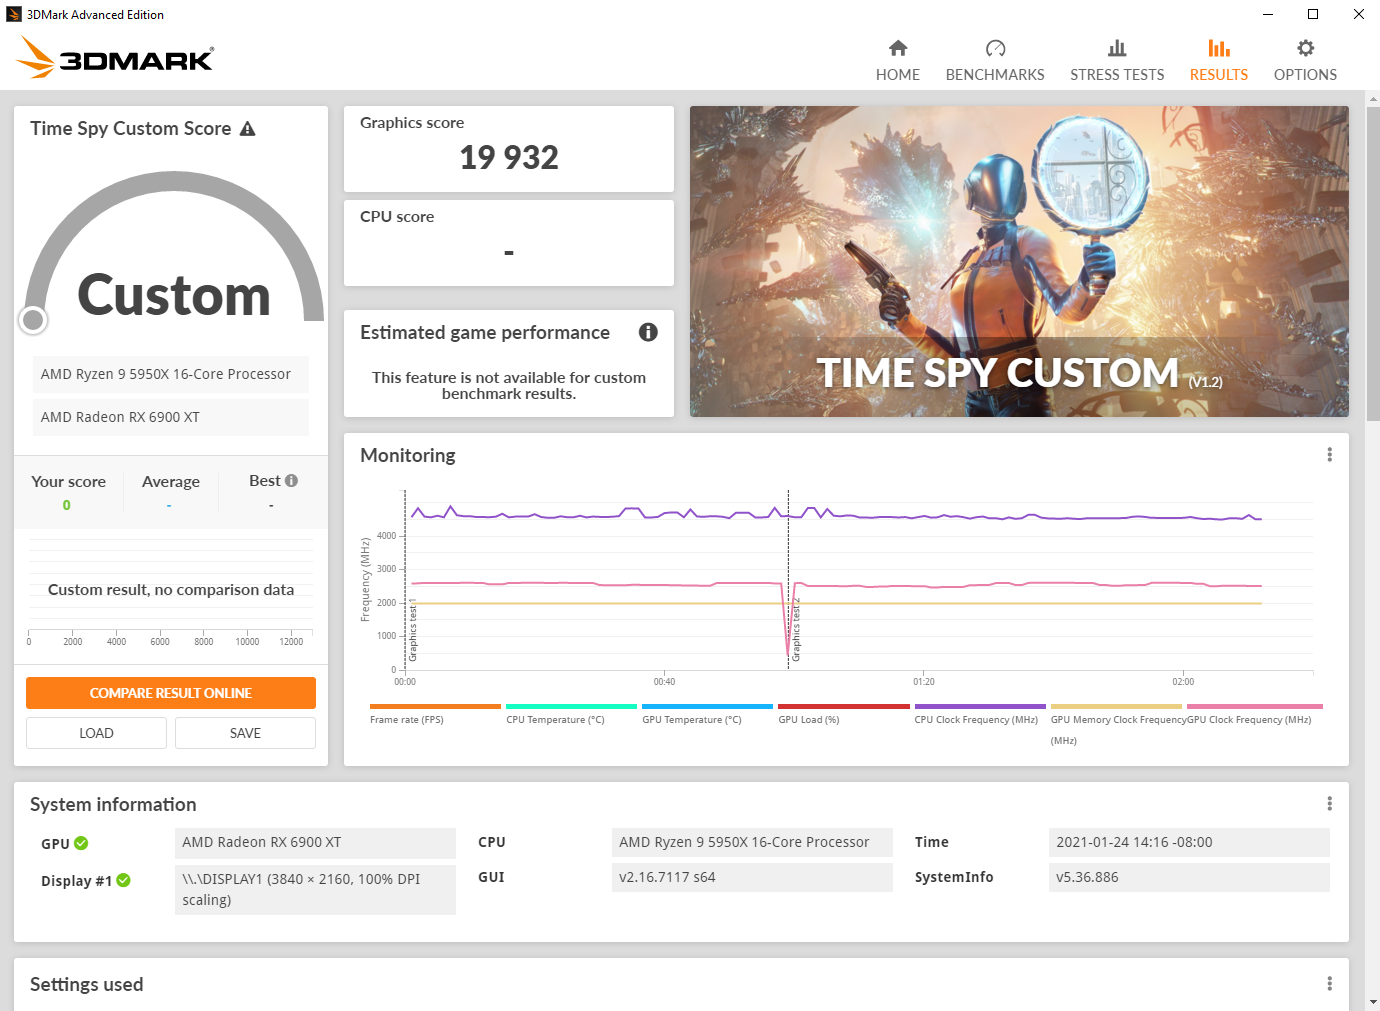Click green check beside Display #1
The width and height of the screenshot is (1380, 1011).
pyautogui.click(x=123, y=880)
